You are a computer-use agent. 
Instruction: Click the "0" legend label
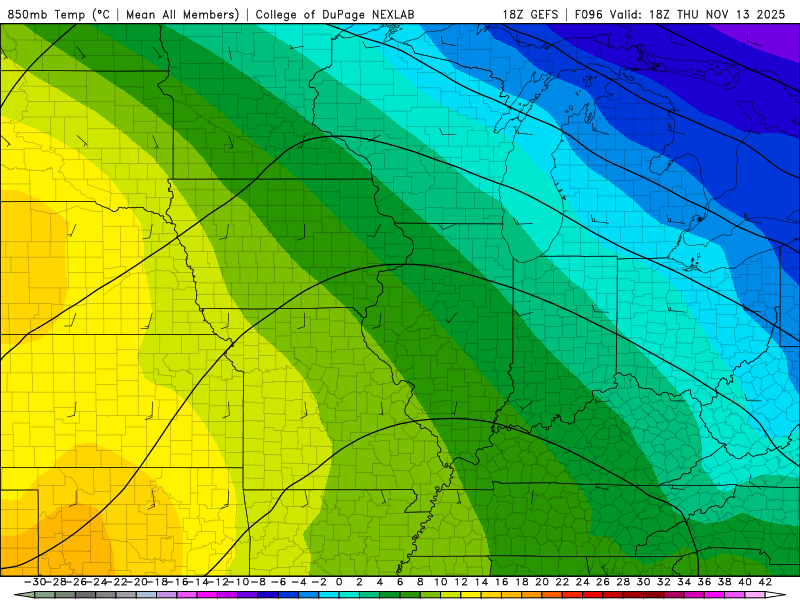[339, 582]
